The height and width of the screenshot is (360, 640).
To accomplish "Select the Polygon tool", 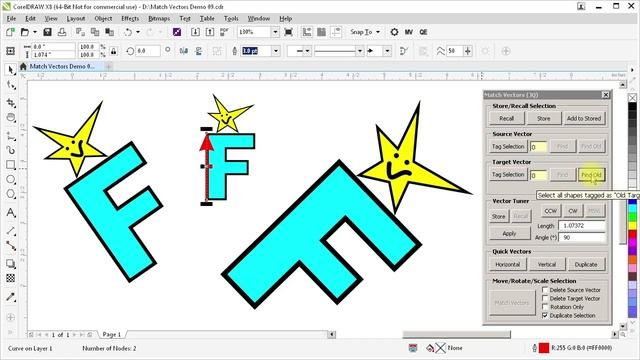I will (11, 194).
